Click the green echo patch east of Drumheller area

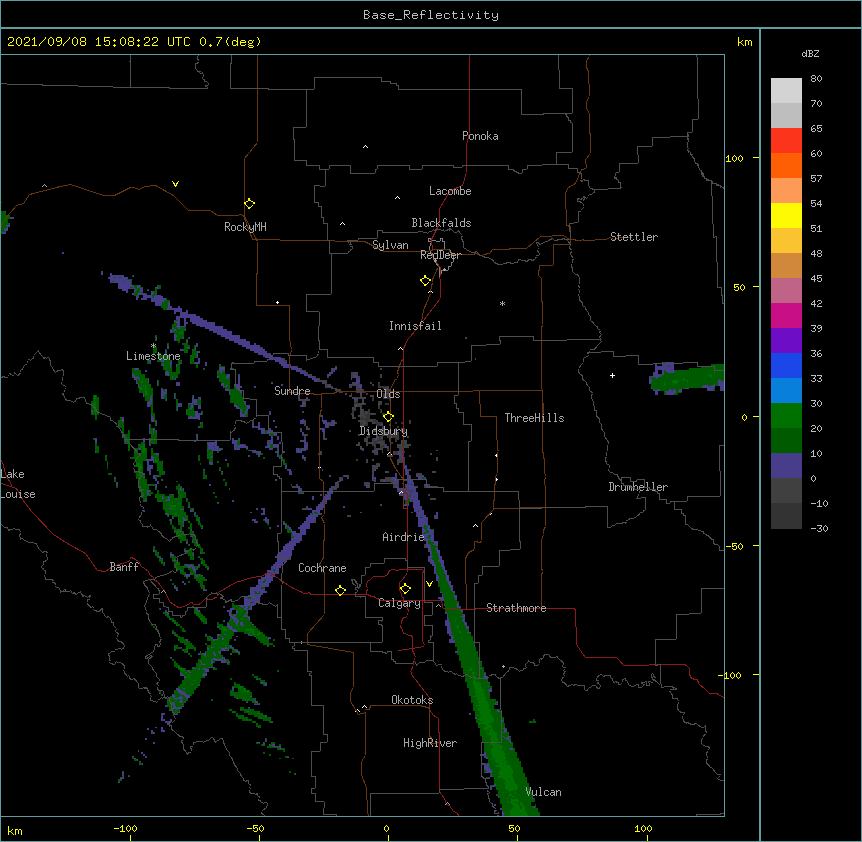[x=687, y=378]
